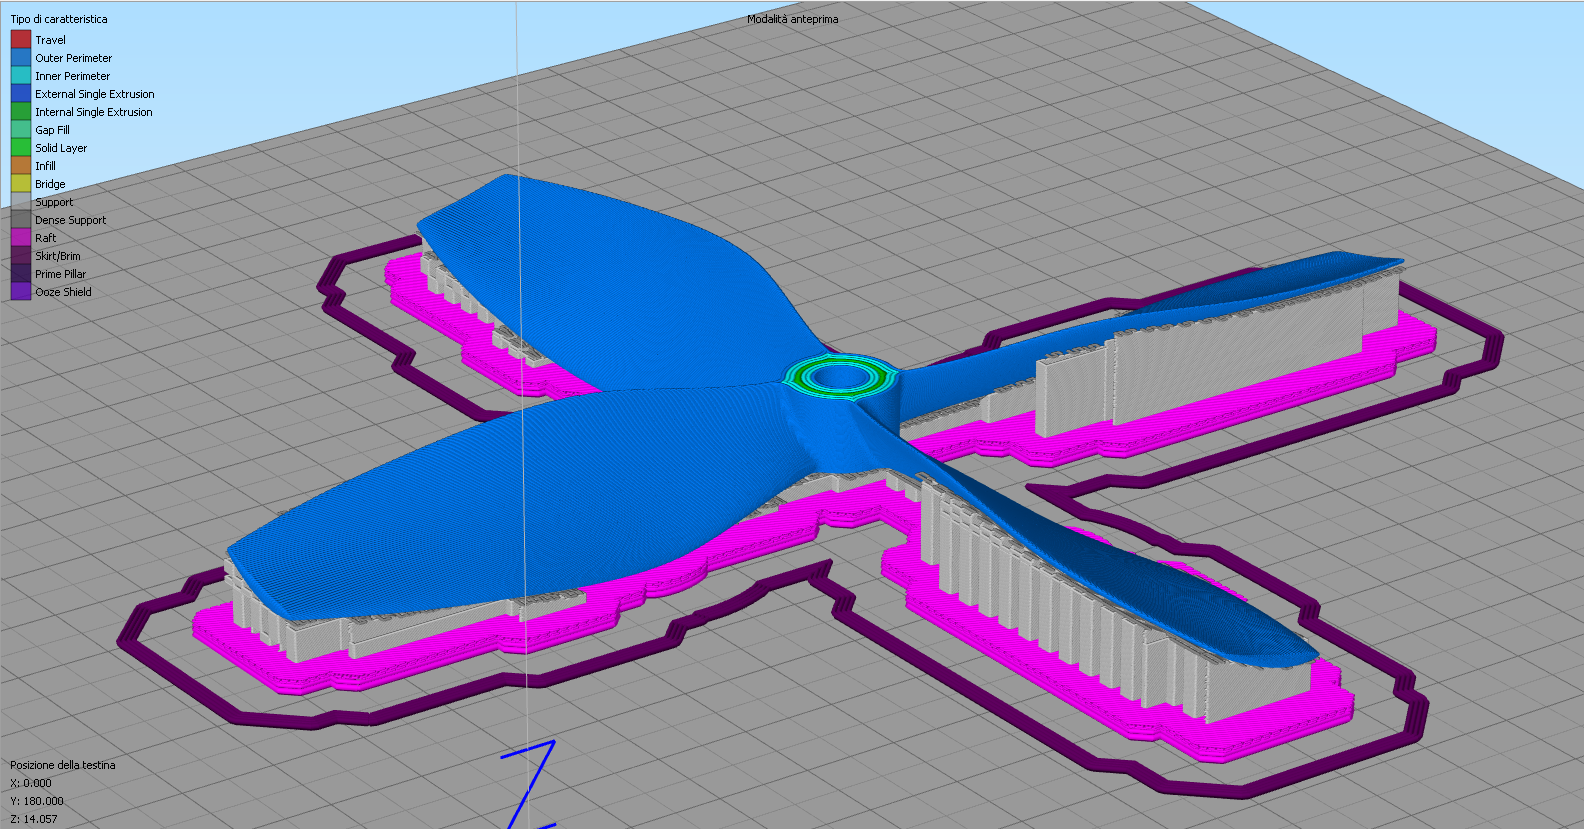
Task: Click the Skirt/Brim color swatch
Action: click(21, 256)
